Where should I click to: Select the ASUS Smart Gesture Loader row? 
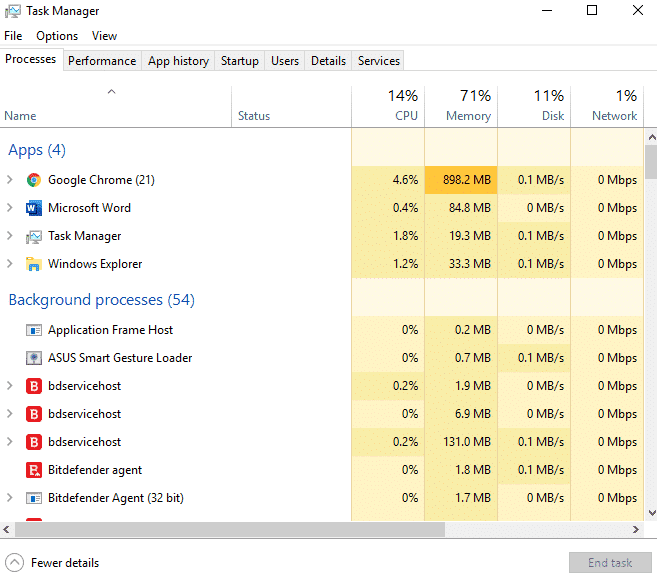322,358
